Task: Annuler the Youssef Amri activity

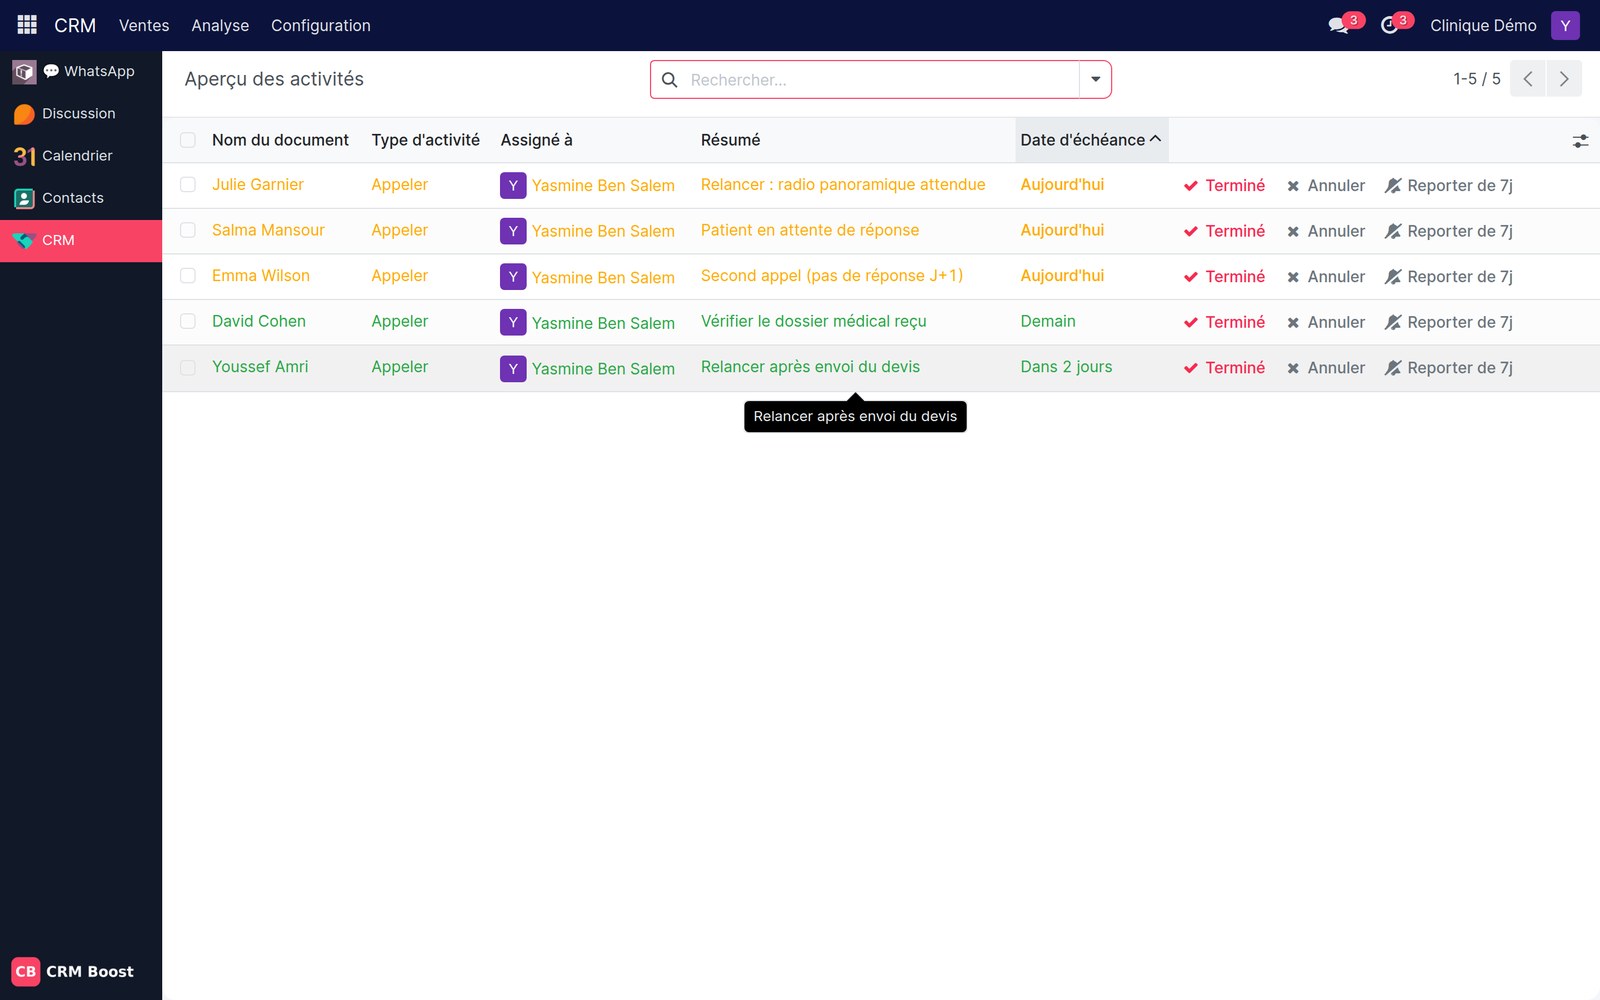Action: (1326, 368)
